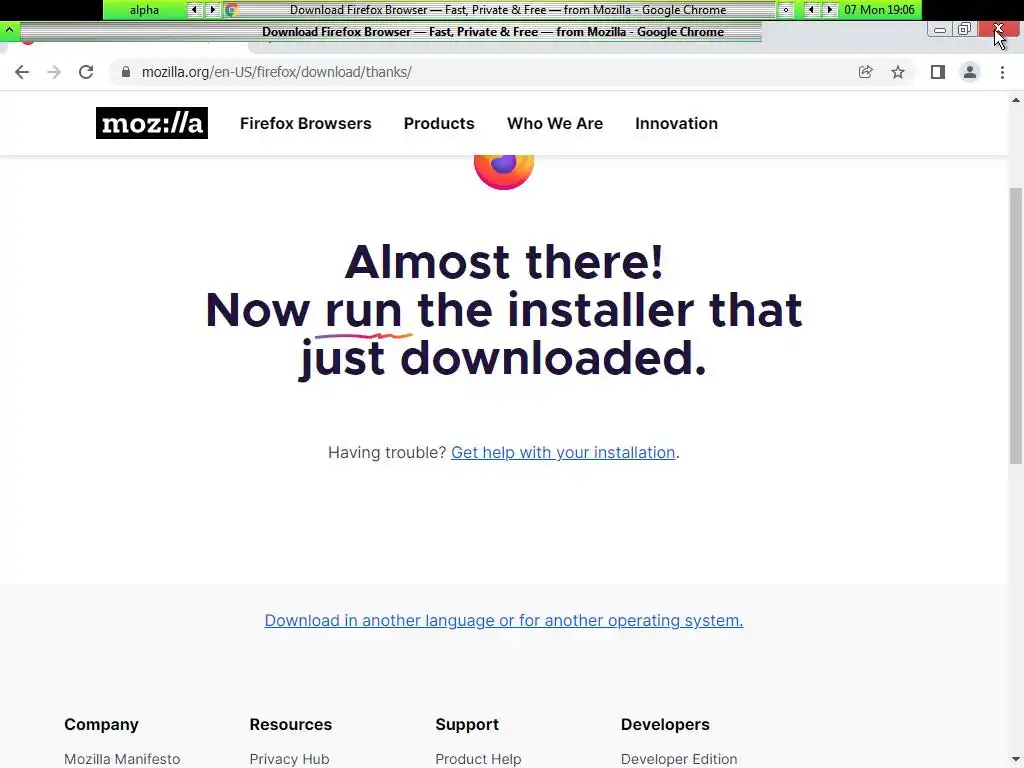Click the 07 Mon 19:06 clock
This screenshot has height=768, width=1024.
pyautogui.click(x=880, y=10)
